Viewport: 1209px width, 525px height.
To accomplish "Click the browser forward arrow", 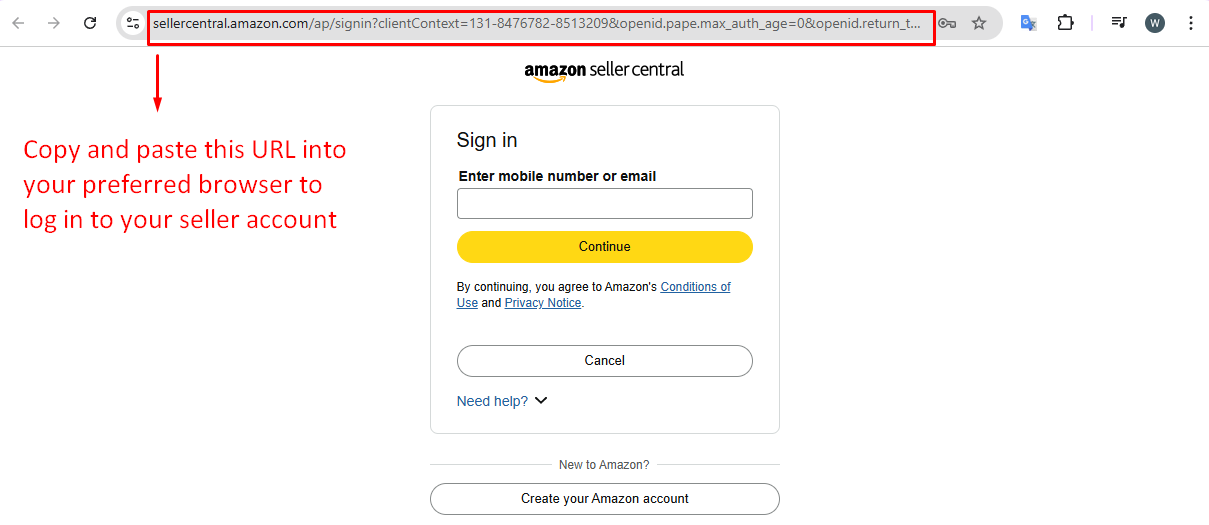I will tap(54, 23).
